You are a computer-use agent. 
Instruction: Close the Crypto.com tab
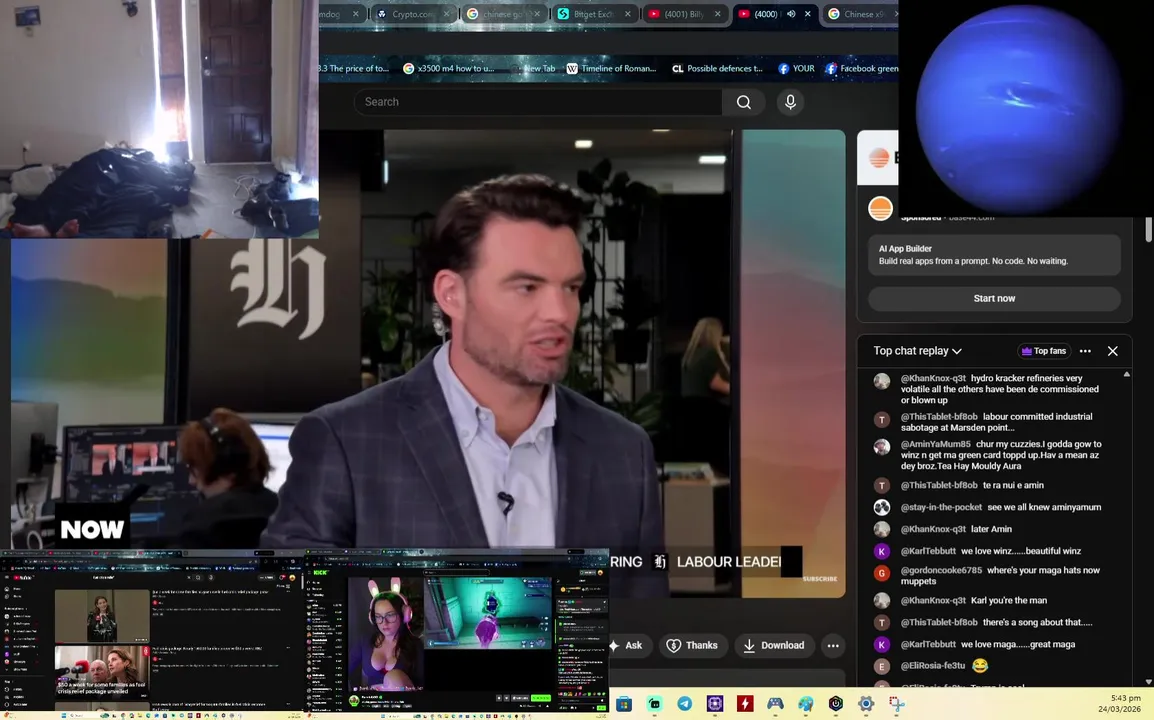pyautogui.click(x=446, y=14)
